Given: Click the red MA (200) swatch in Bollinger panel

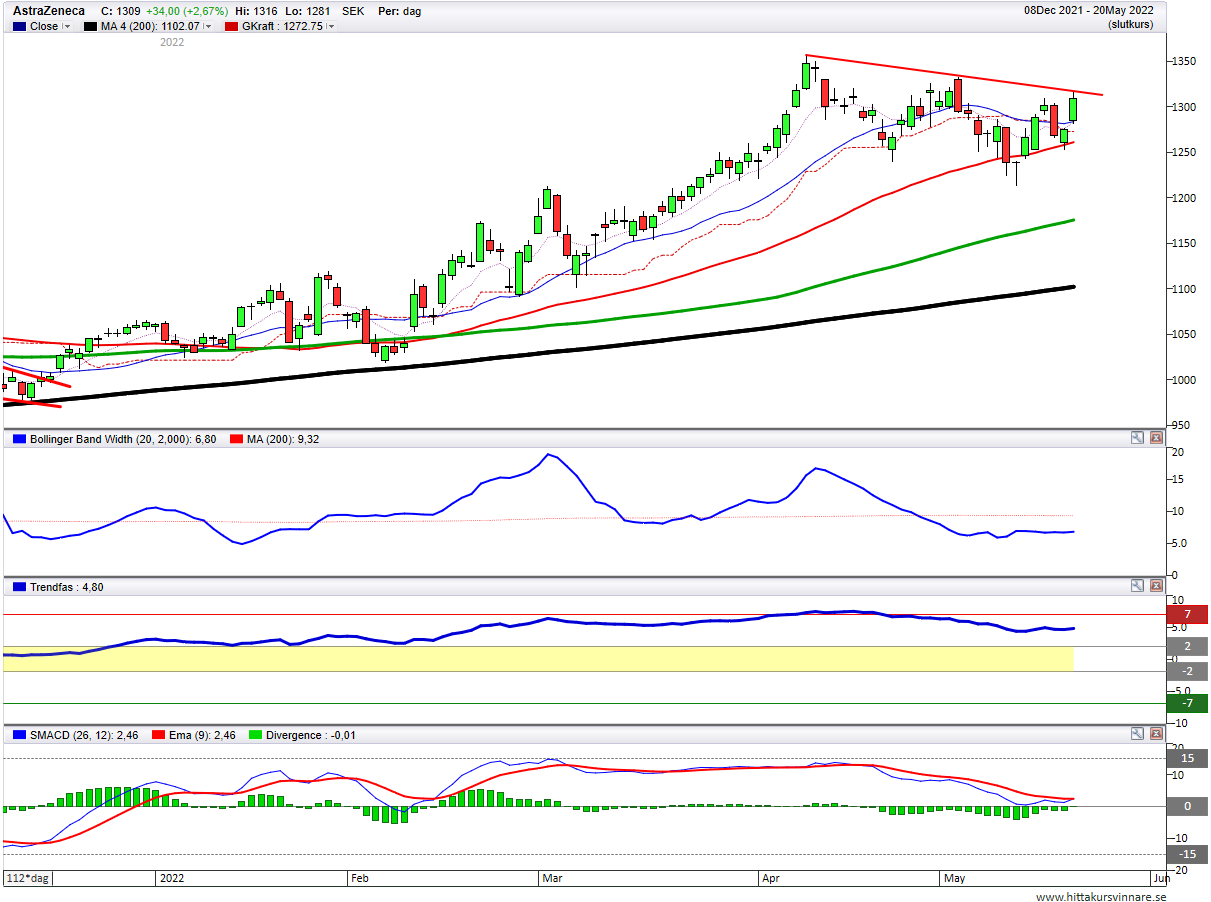Looking at the screenshot, I should click(x=236, y=439).
